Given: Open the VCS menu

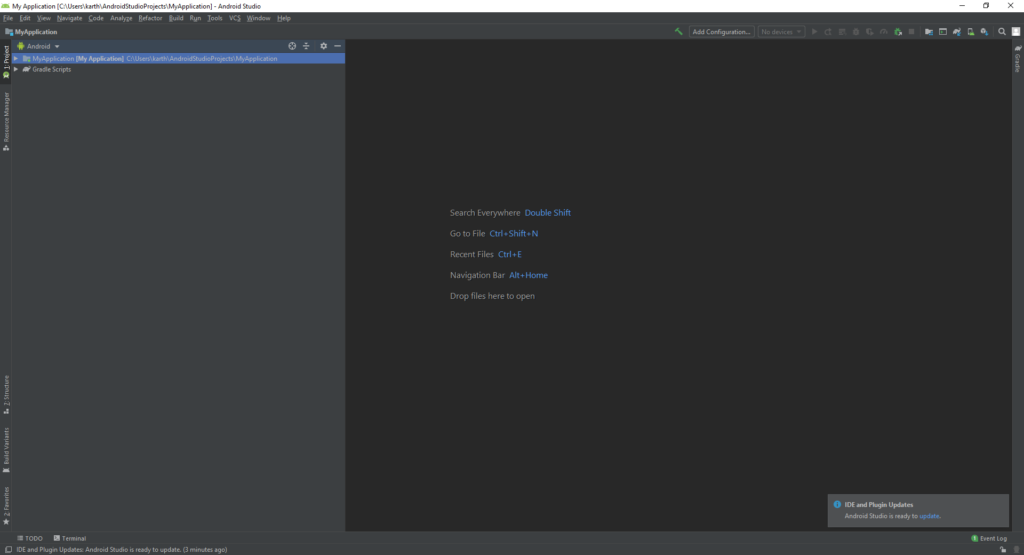Looking at the screenshot, I should click(234, 18).
